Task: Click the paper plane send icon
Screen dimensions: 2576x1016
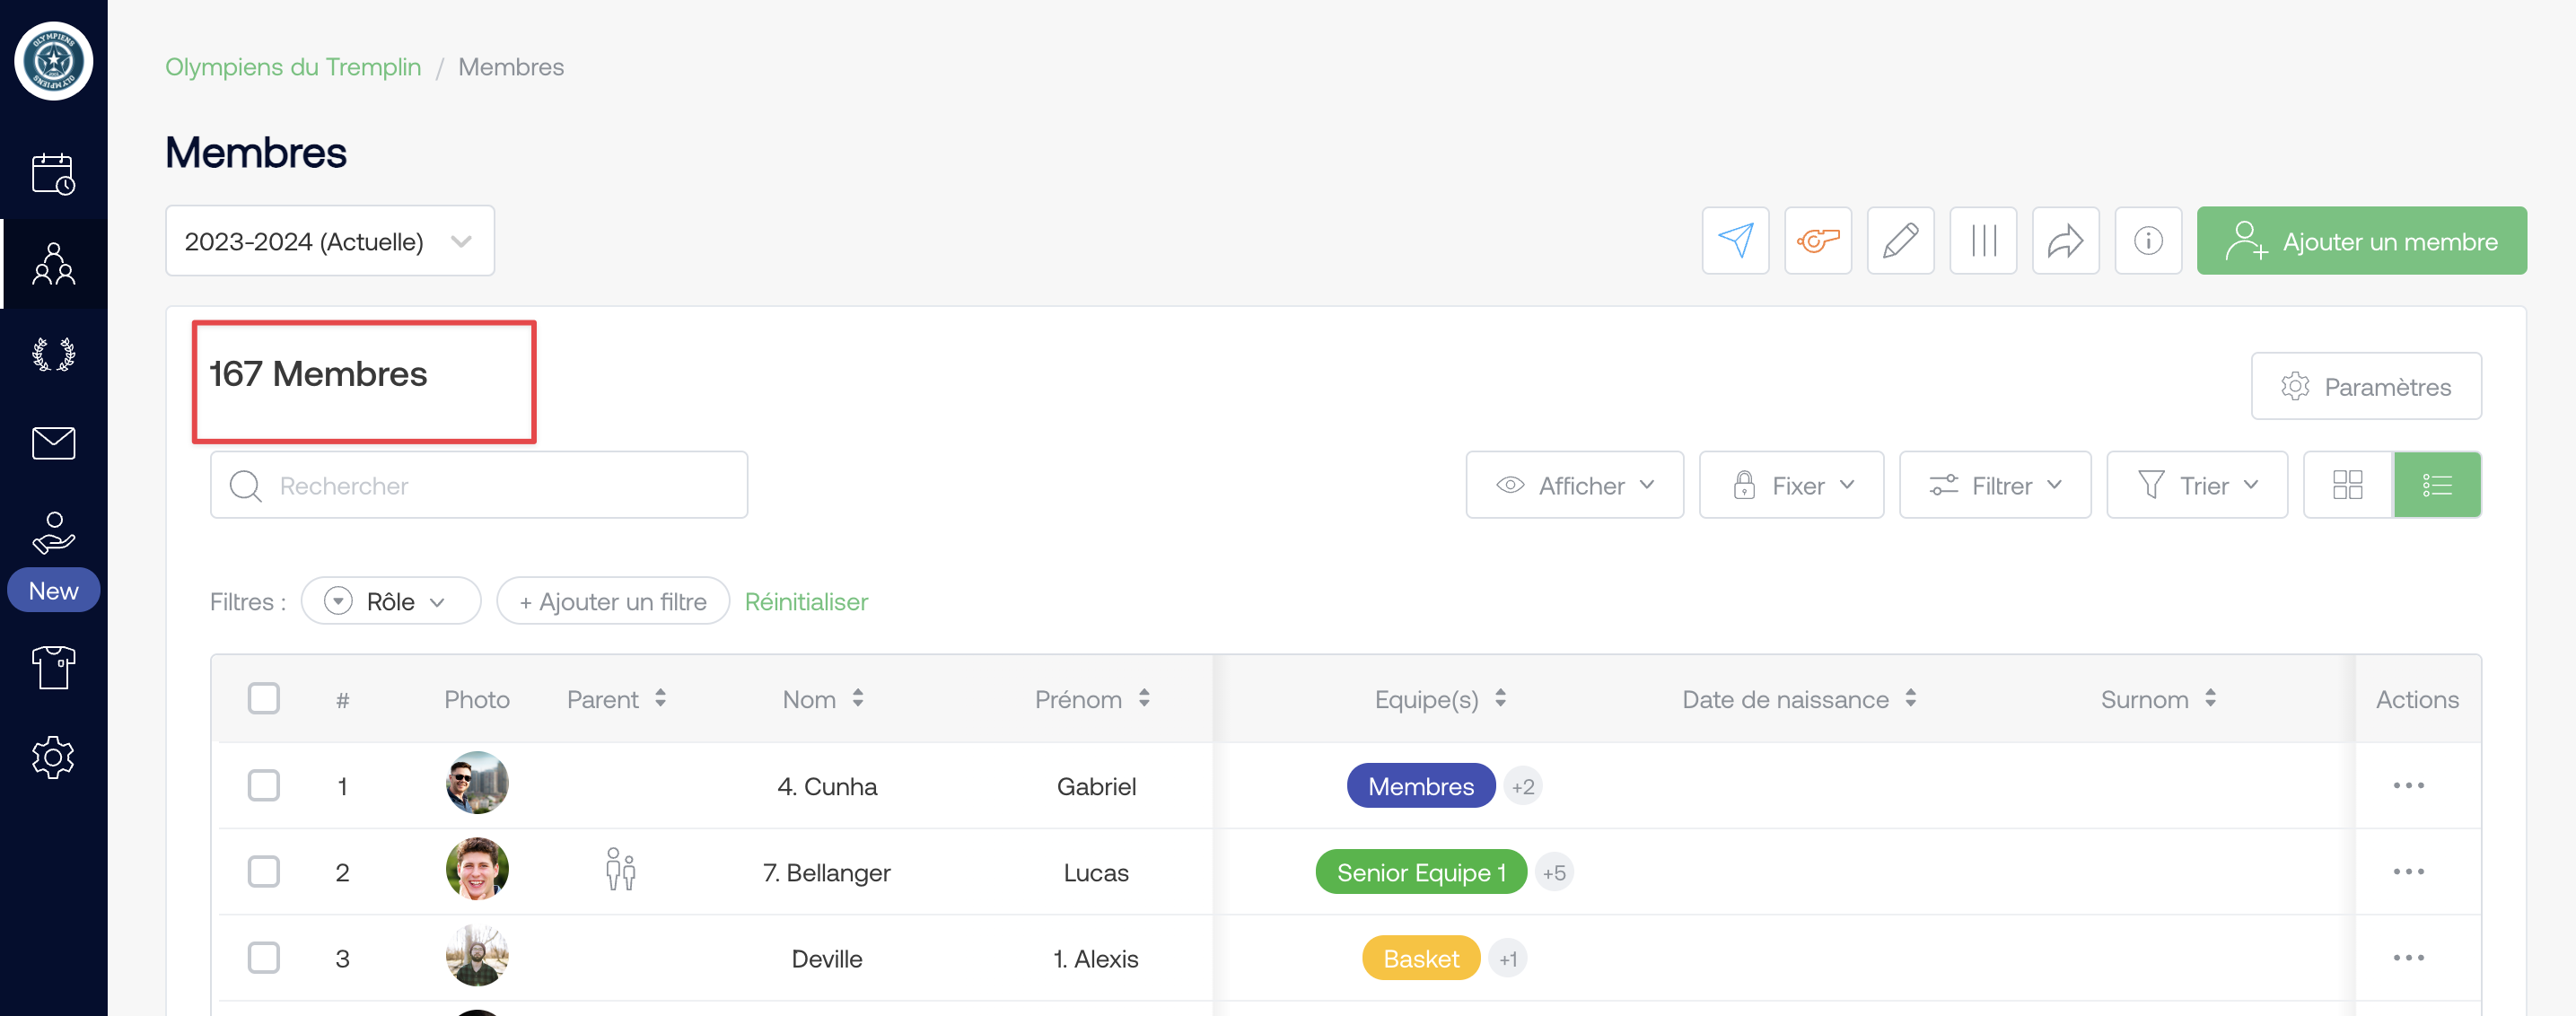Action: point(1735,241)
